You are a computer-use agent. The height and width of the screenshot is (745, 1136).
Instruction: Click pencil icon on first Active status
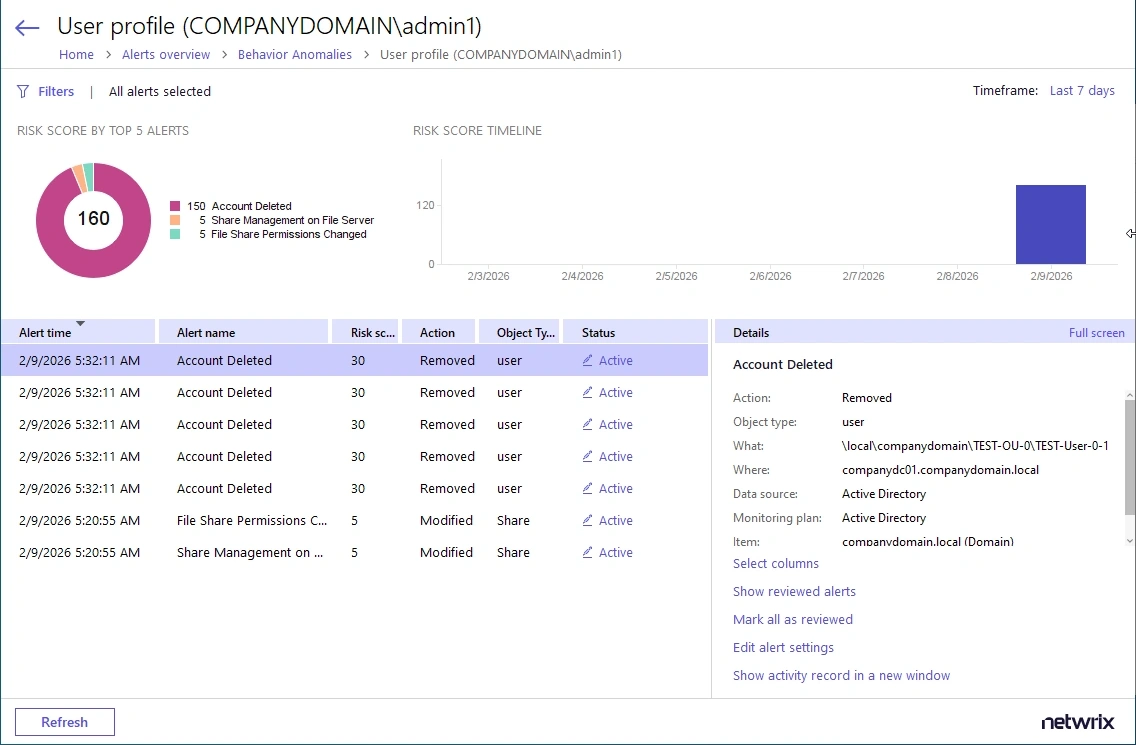tap(588, 361)
